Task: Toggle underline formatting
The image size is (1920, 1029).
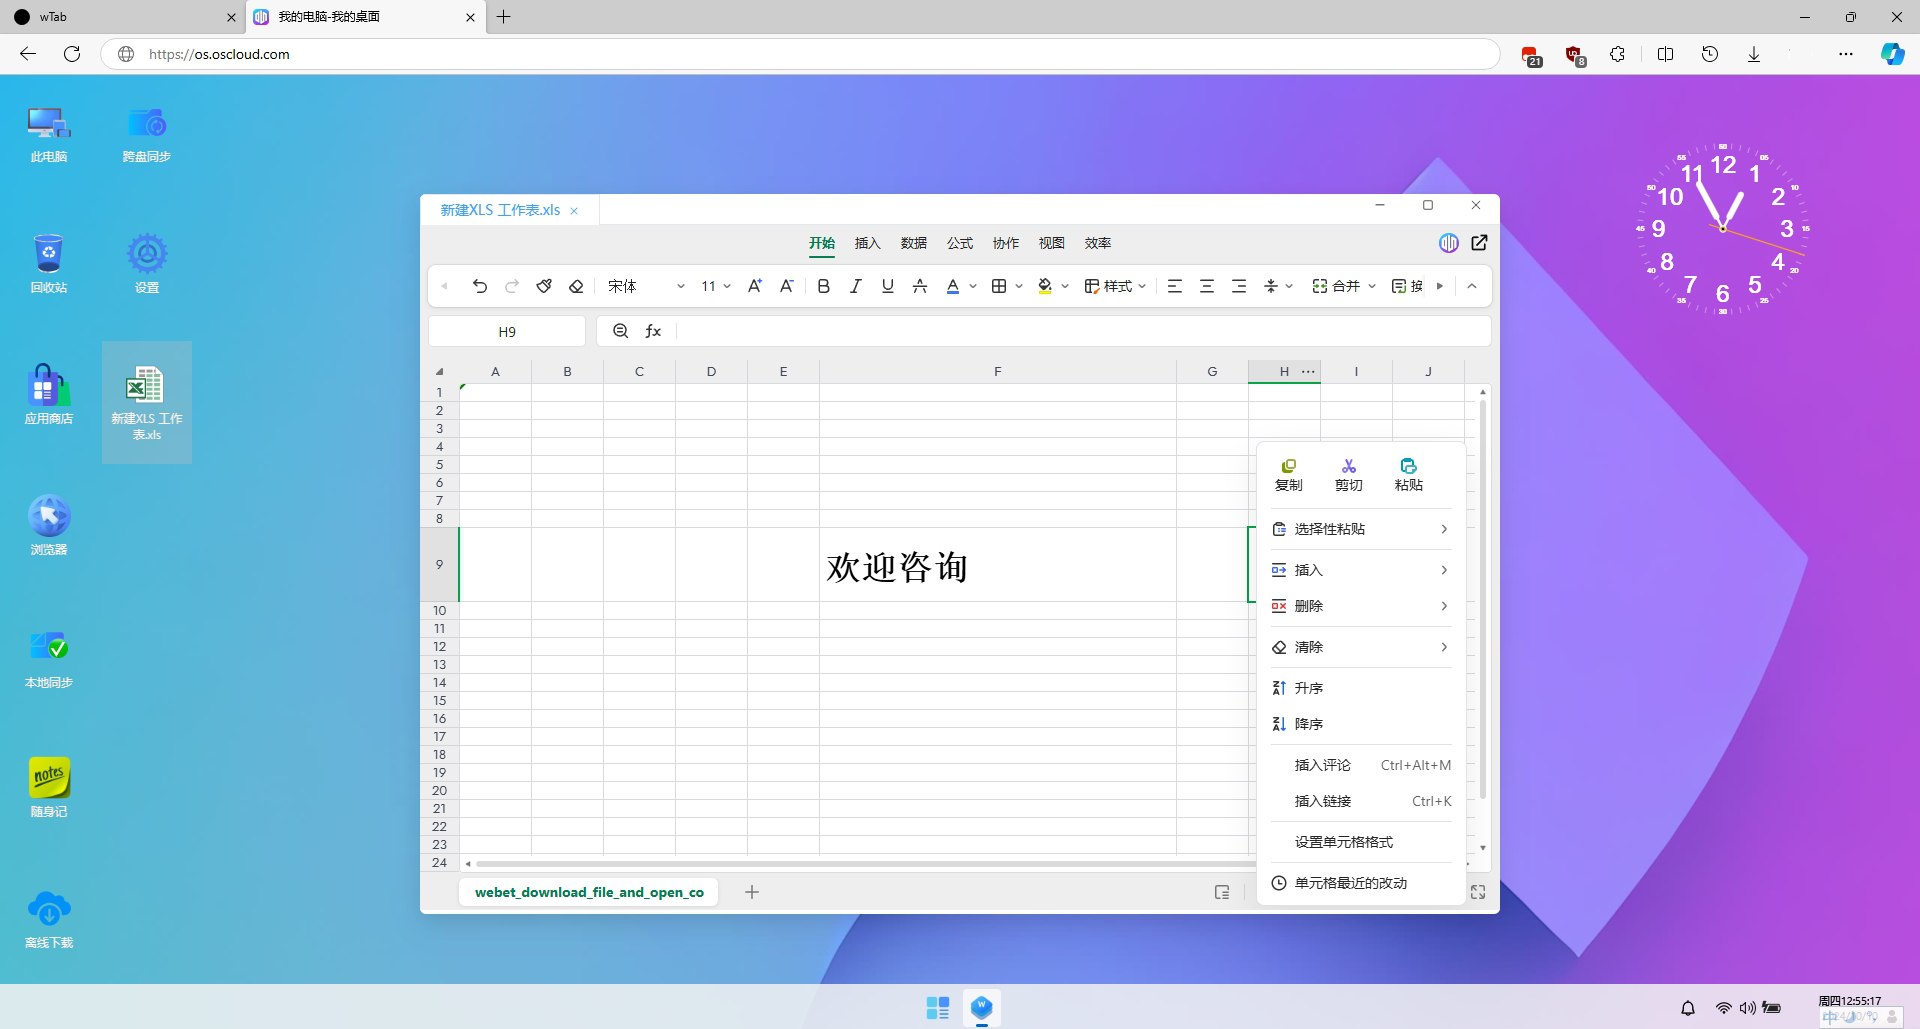Action: [x=888, y=286]
